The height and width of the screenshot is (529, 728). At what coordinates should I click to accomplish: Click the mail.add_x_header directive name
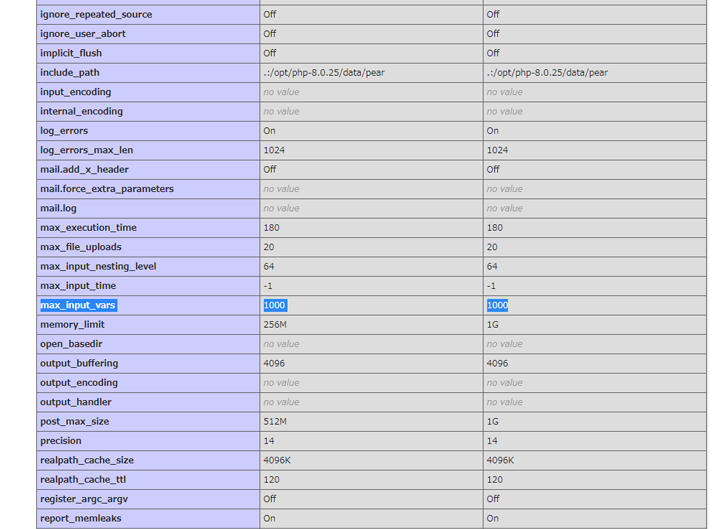coord(84,170)
